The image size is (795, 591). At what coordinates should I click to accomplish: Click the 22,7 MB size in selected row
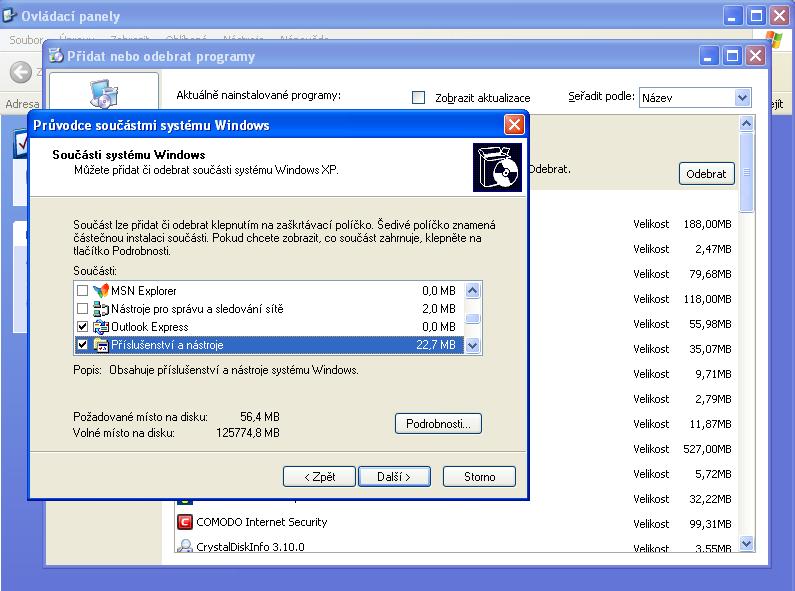436,345
